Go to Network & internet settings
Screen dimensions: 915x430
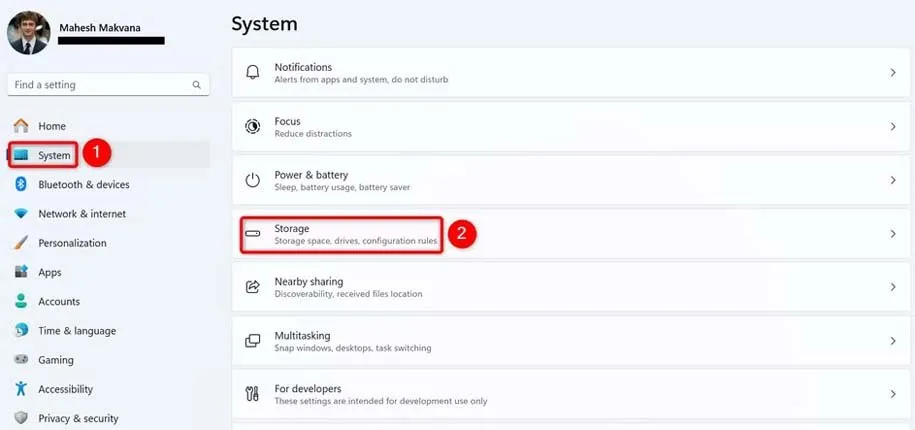click(81, 214)
